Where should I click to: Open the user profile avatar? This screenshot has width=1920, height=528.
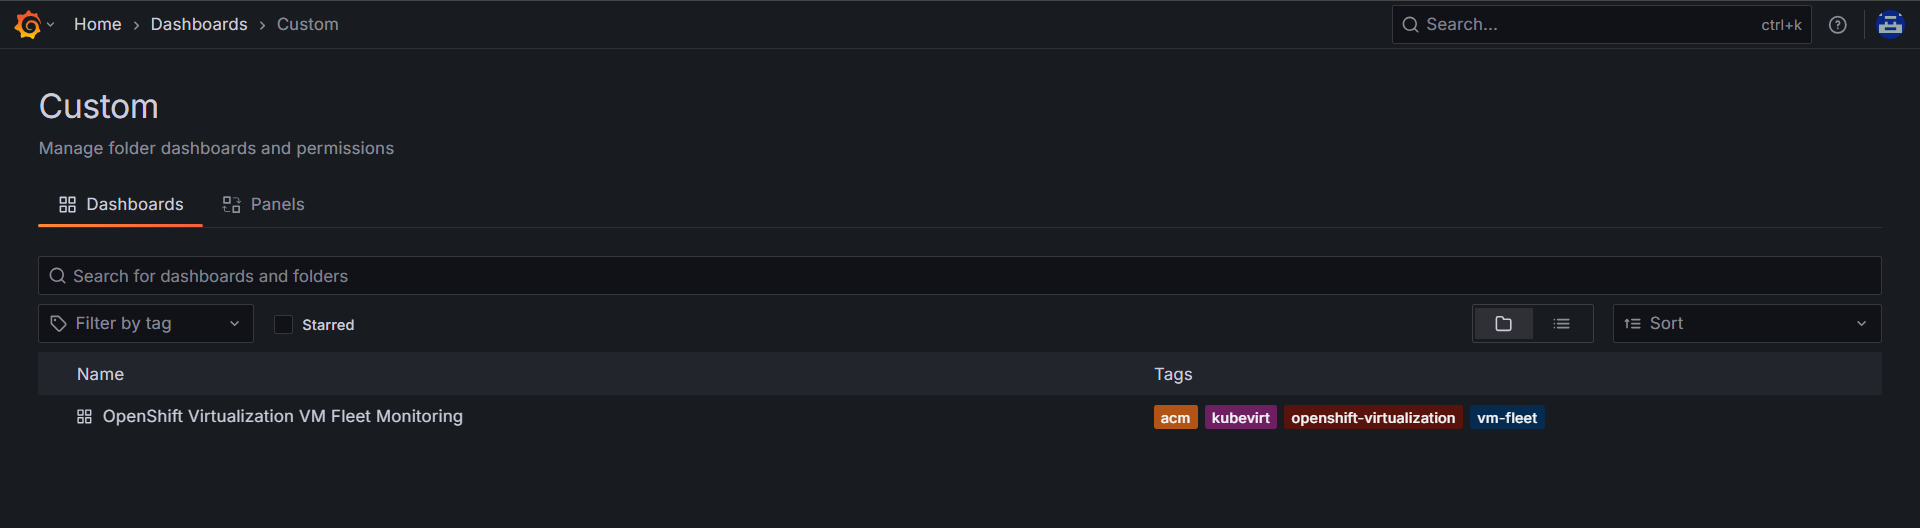1889,25
